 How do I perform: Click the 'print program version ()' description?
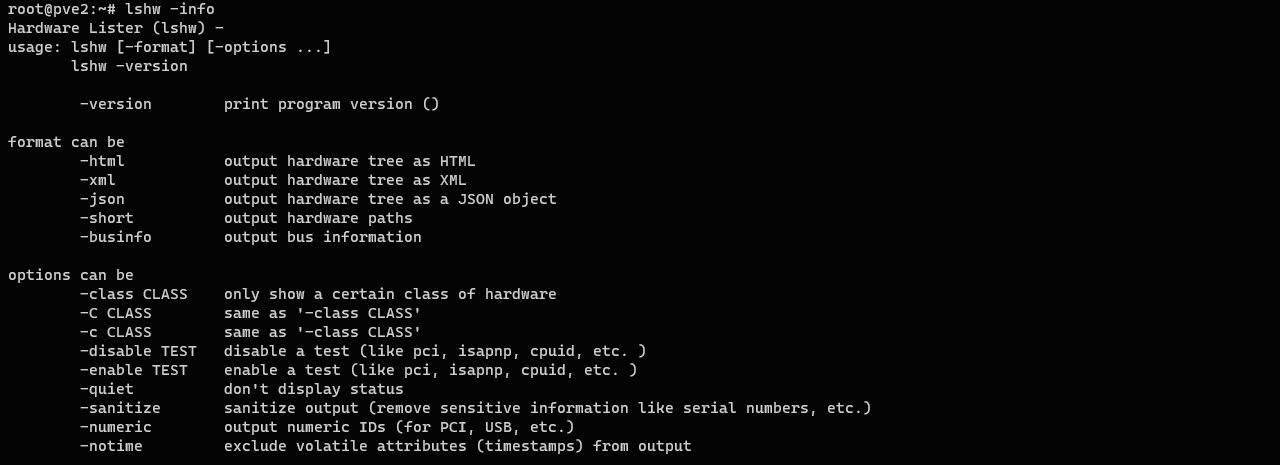[x=331, y=104]
